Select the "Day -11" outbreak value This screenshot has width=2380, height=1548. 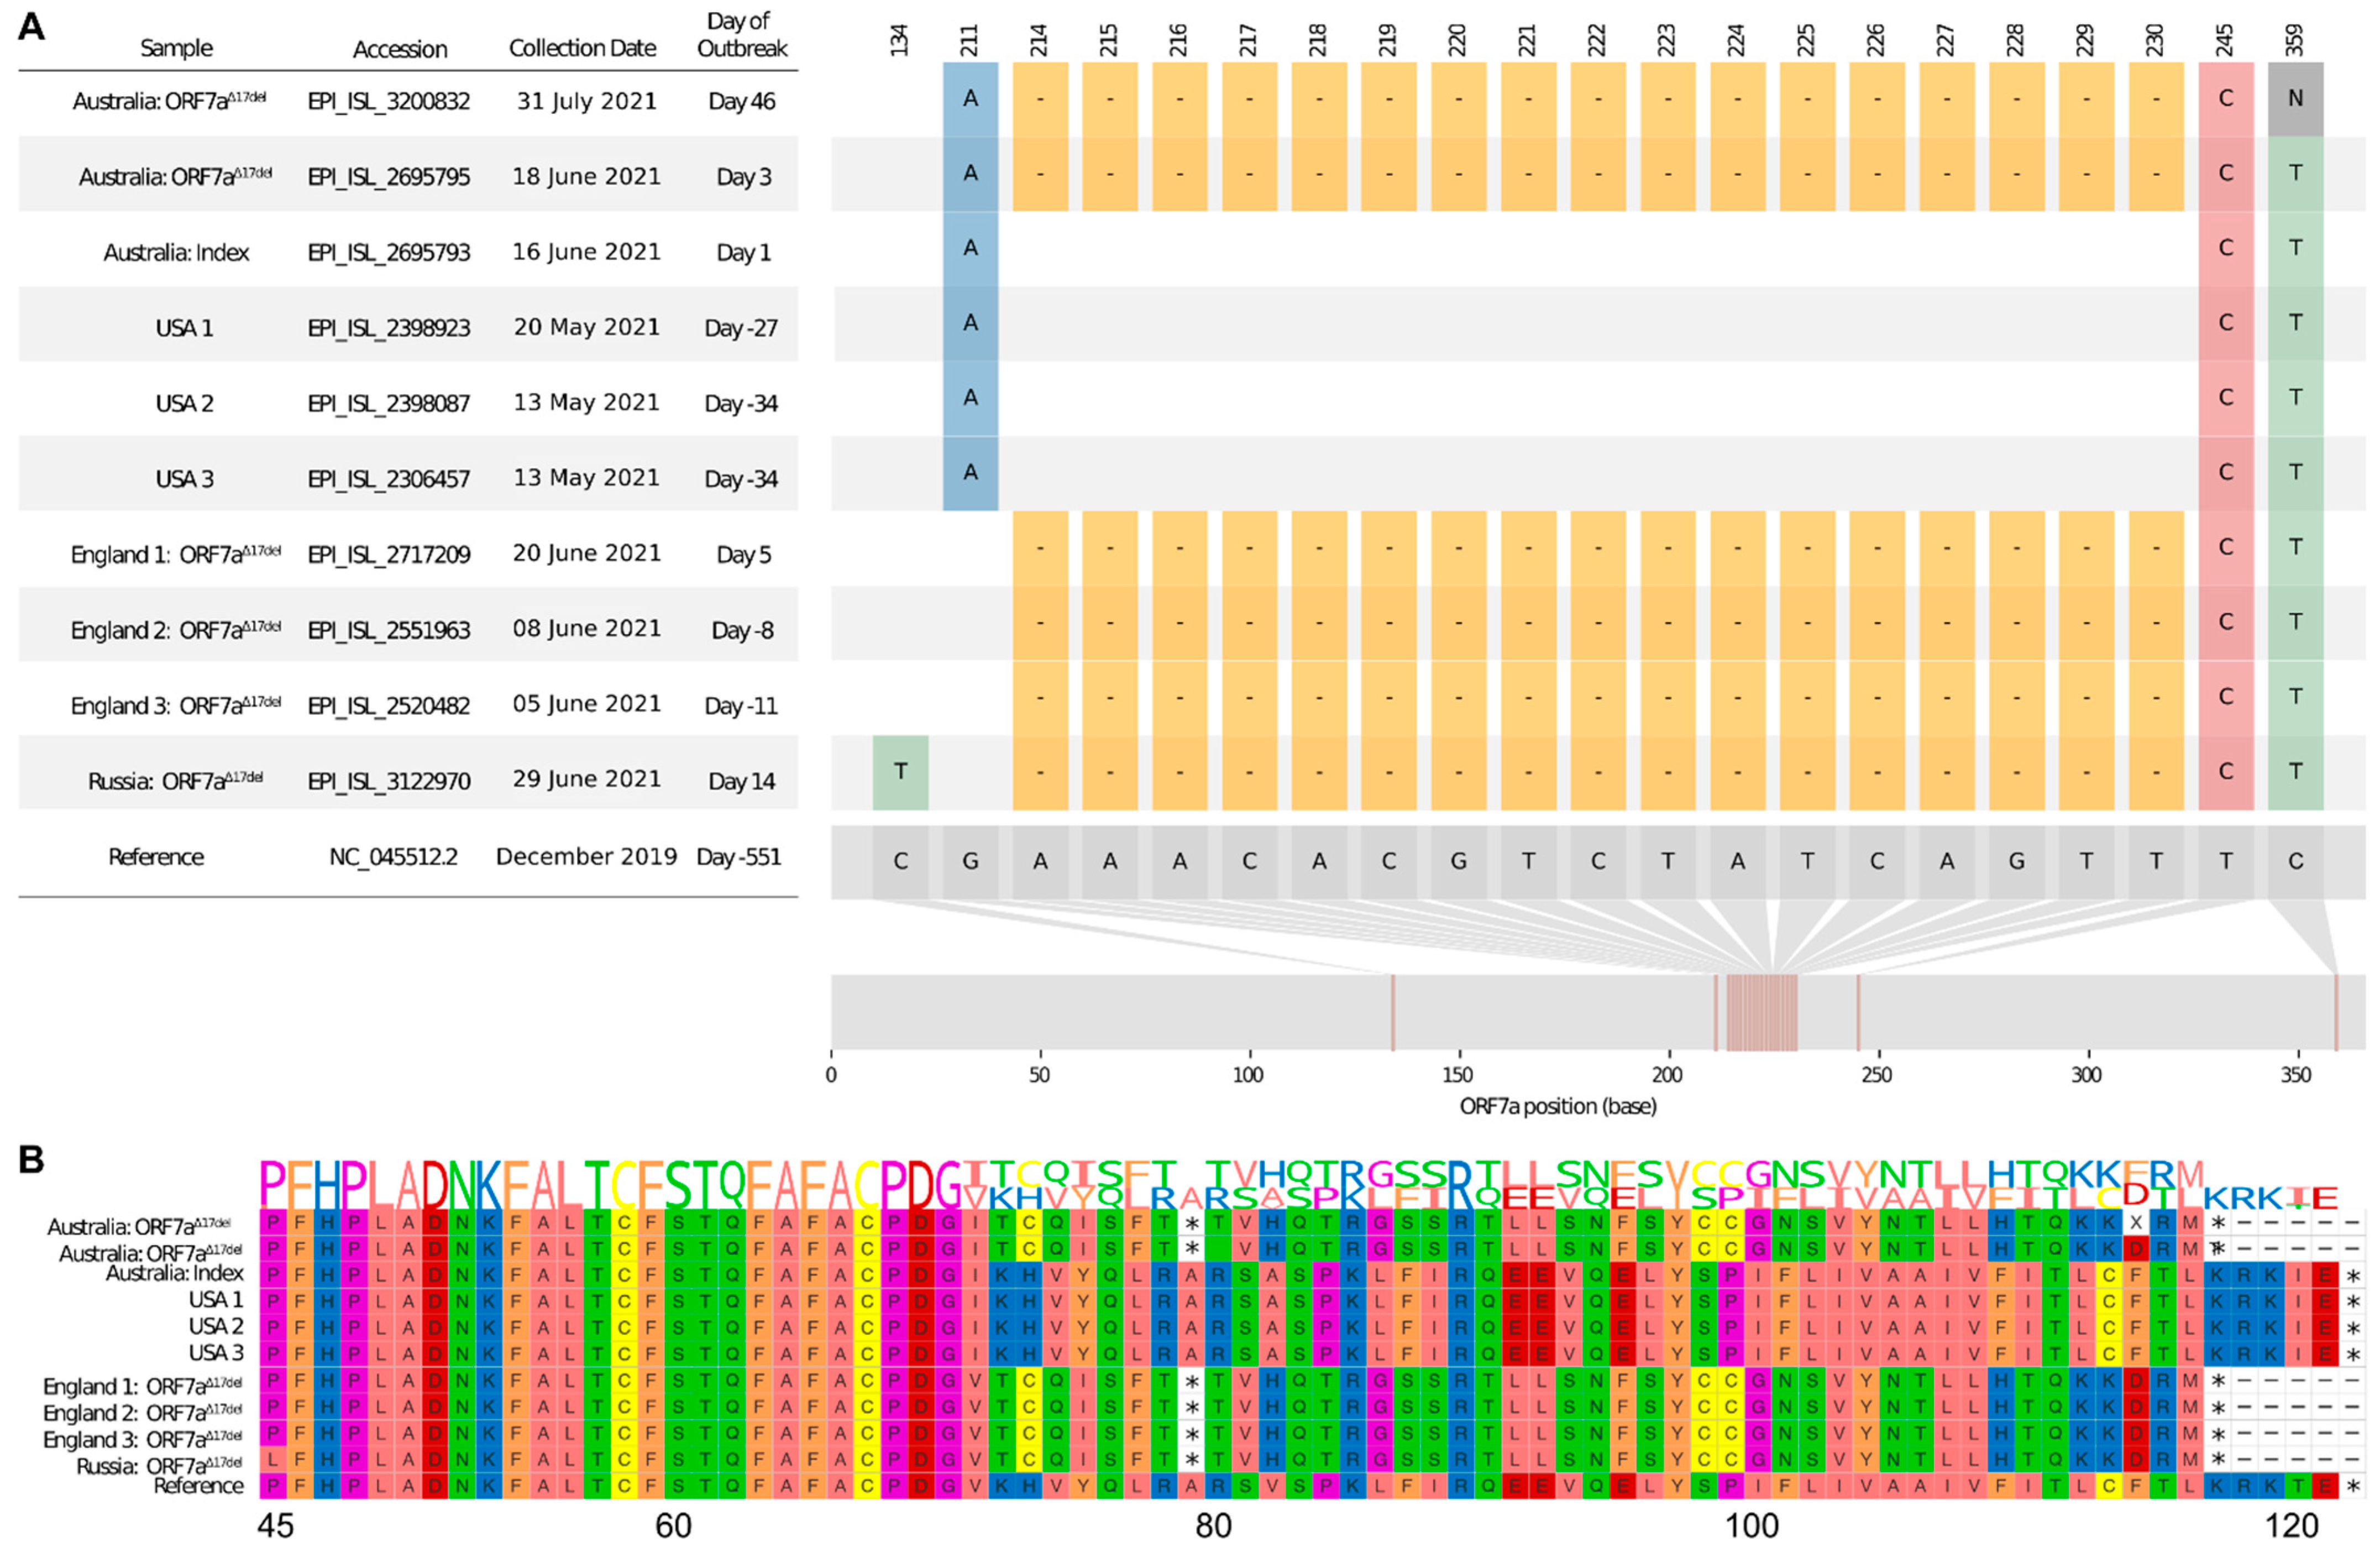(x=741, y=705)
